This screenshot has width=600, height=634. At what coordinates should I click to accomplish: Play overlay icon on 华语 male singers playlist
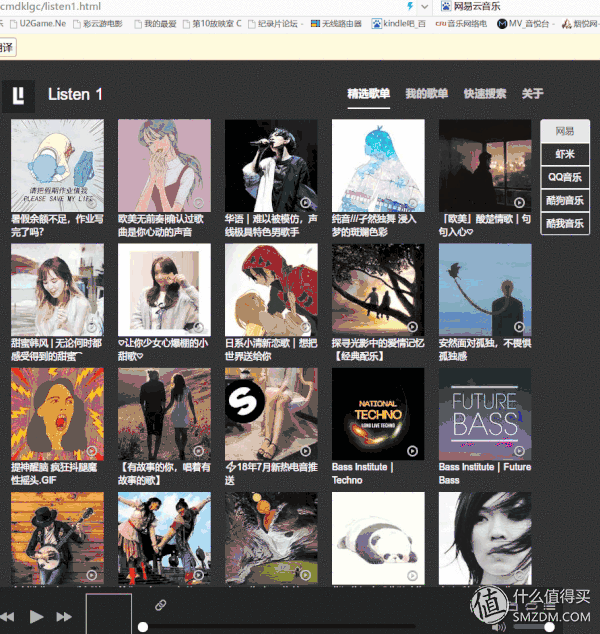[306, 203]
